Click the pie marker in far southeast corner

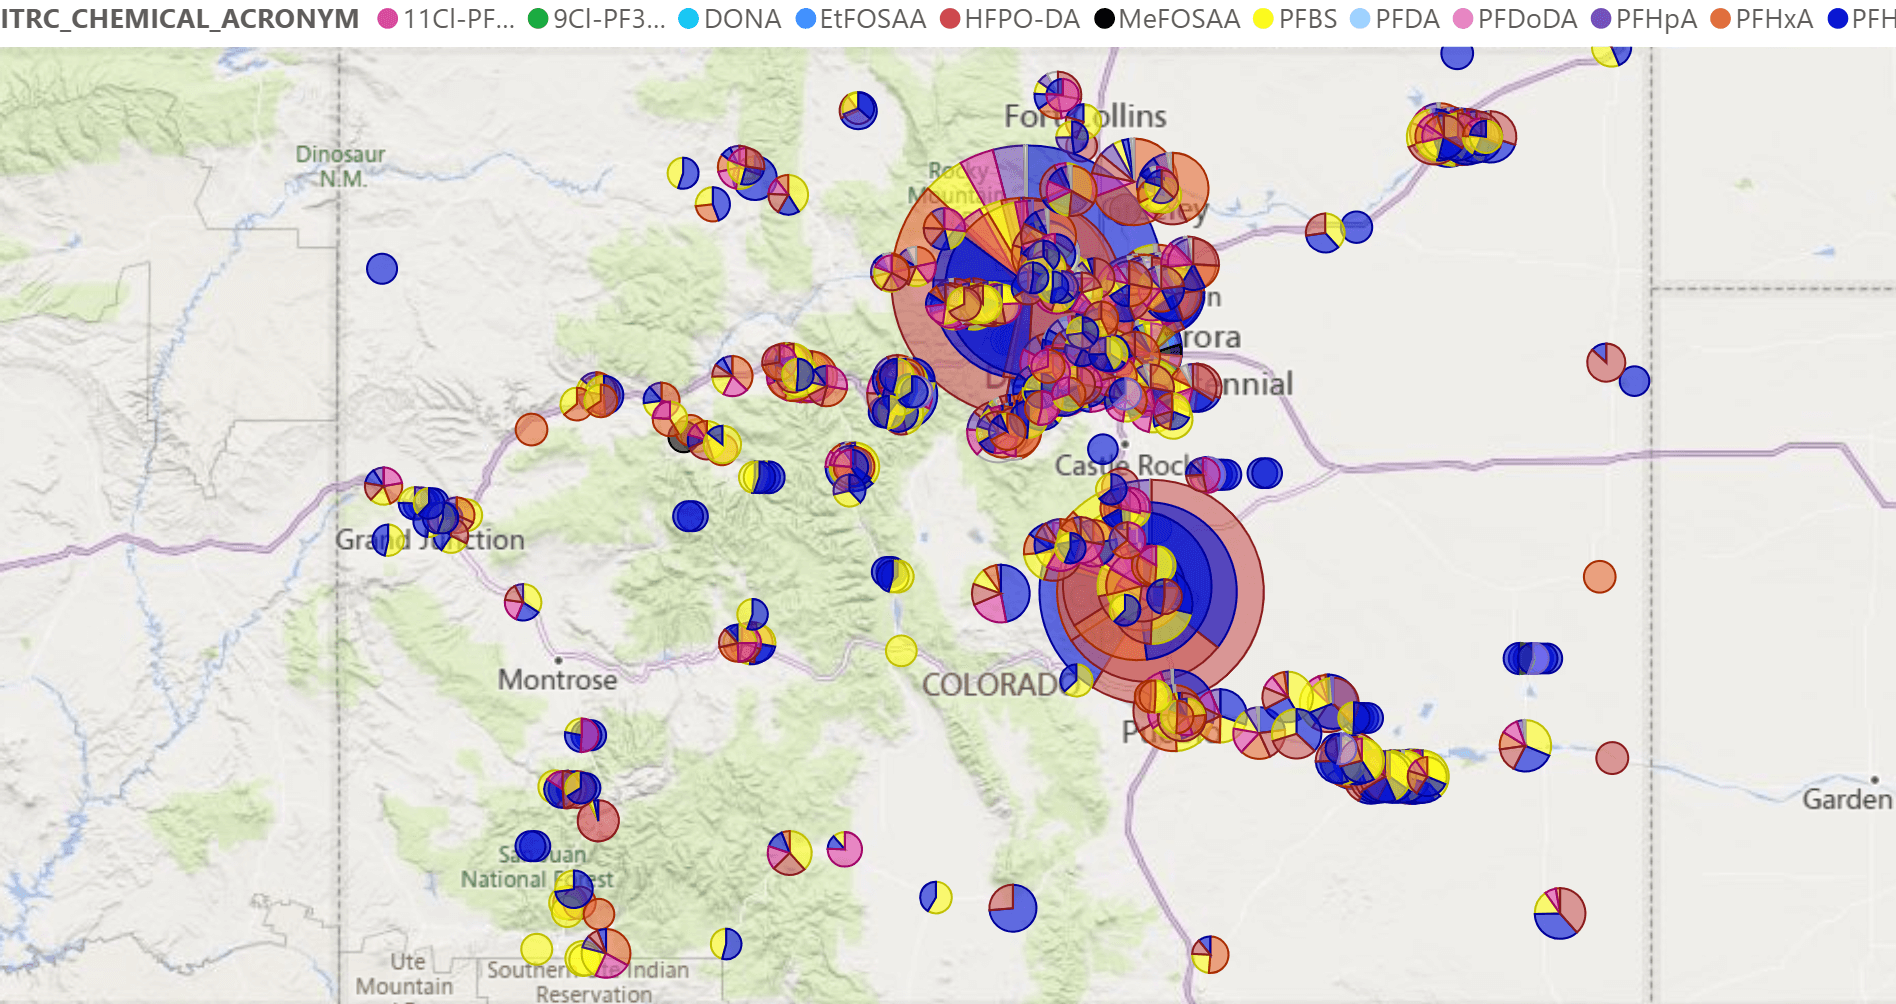tap(1559, 913)
